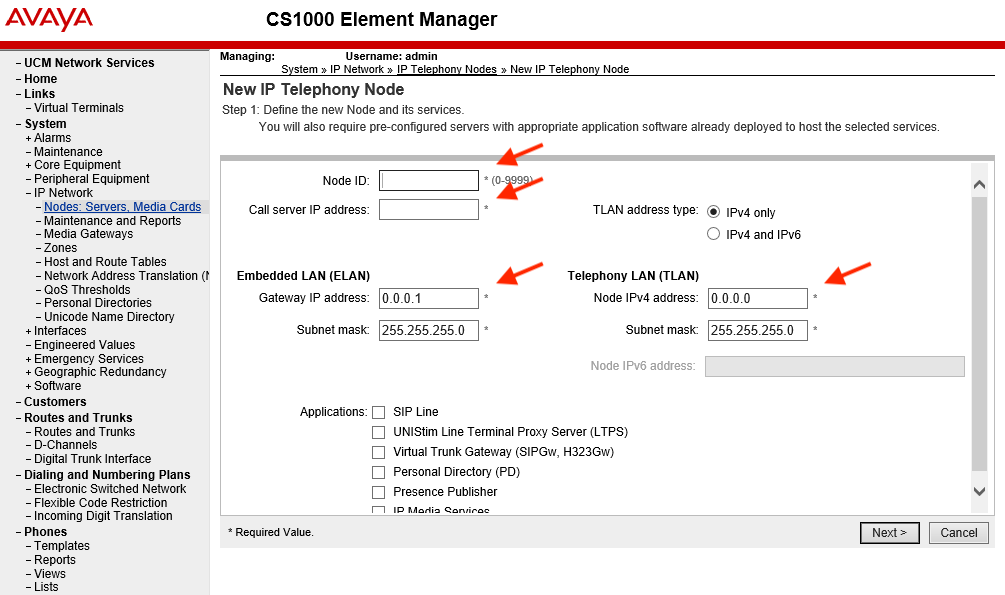Open Unicode Name Directory
This screenshot has height=595, width=1005.
click(109, 317)
